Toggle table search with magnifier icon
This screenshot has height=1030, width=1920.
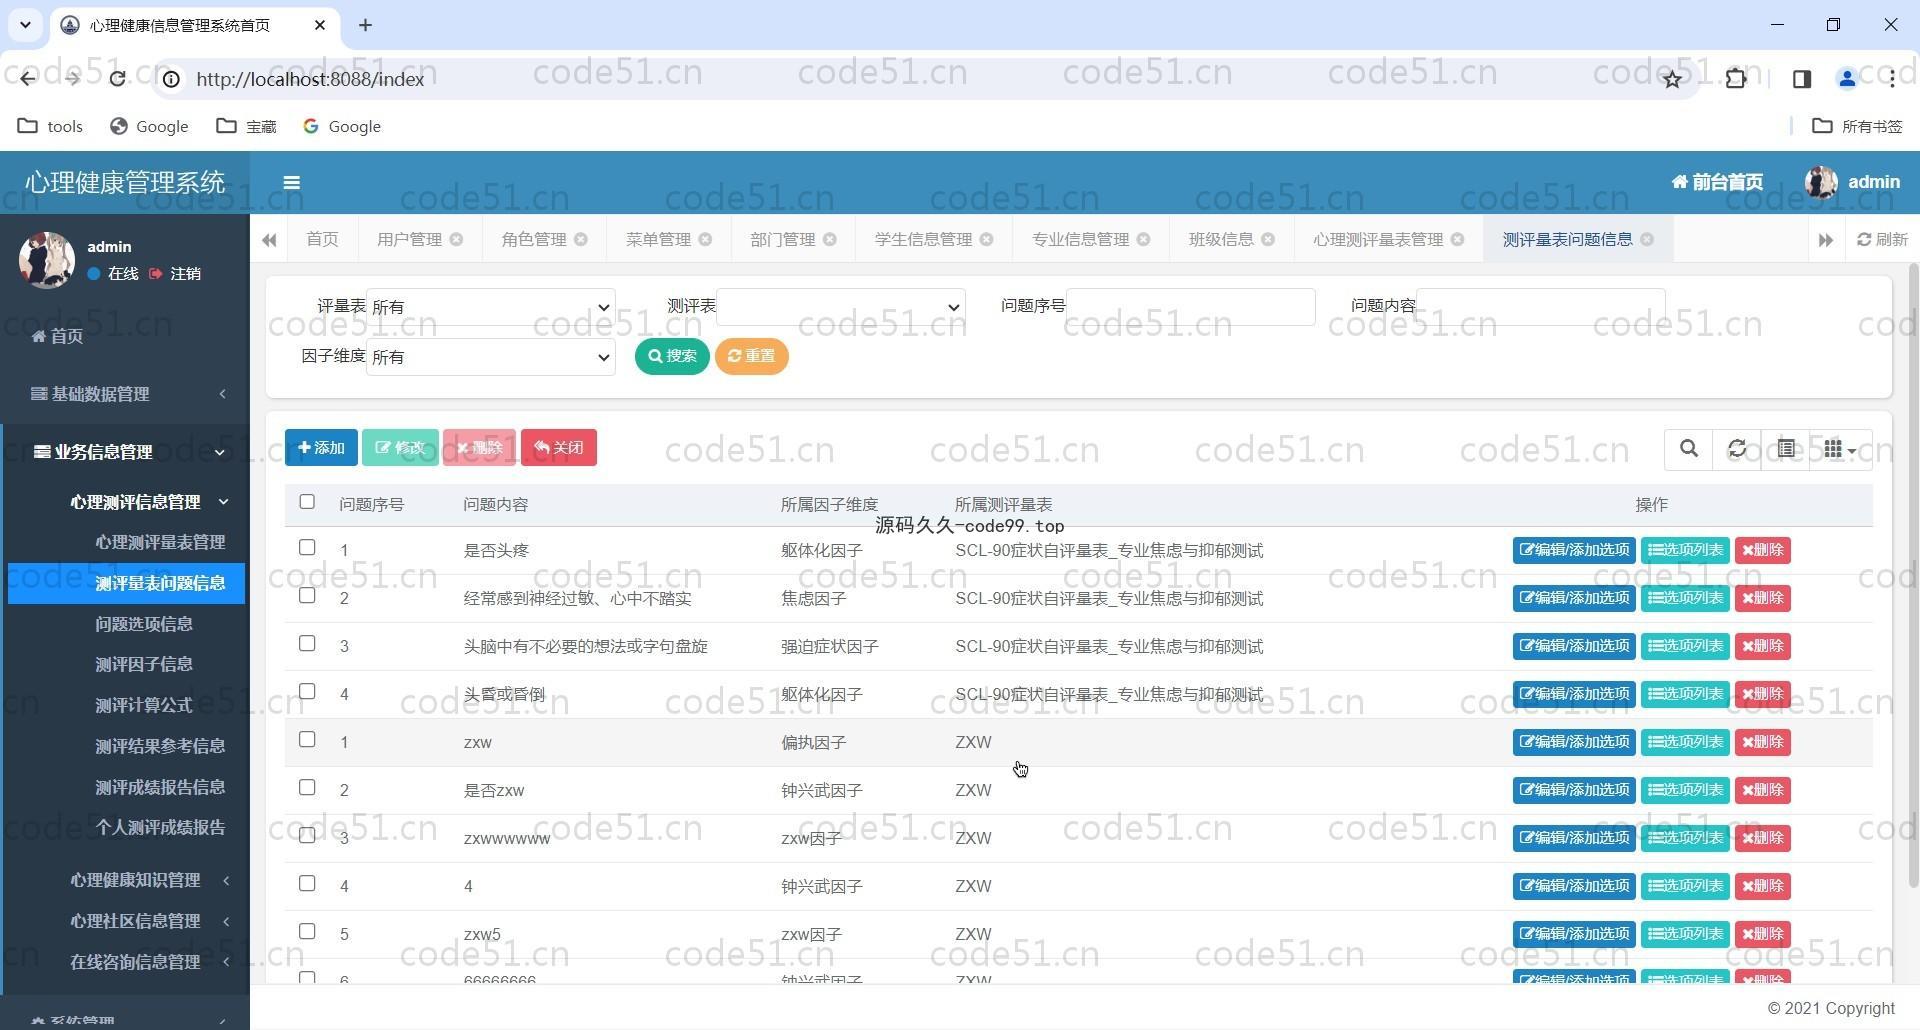pyautogui.click(x=1689, y=449)
